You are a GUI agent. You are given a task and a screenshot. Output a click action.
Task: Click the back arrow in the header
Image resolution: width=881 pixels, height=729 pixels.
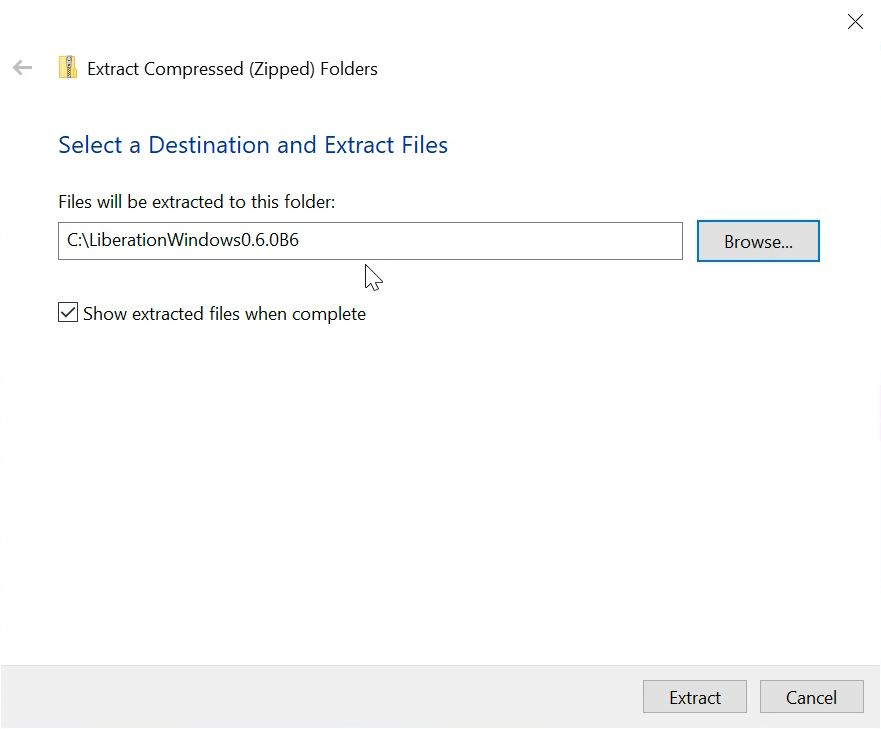22,68
